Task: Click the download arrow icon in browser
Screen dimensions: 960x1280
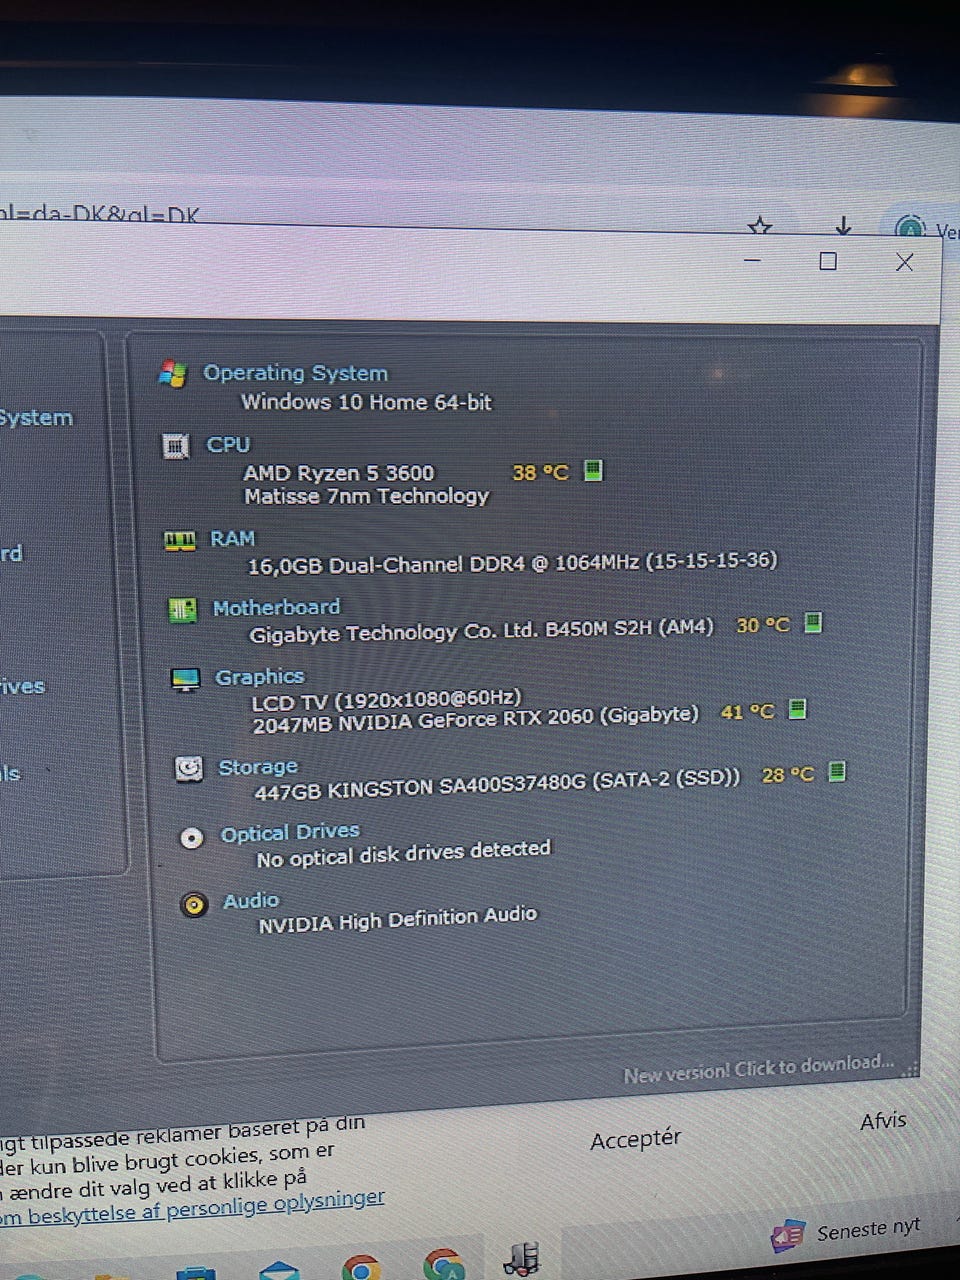Action: (x=843, y=225)
